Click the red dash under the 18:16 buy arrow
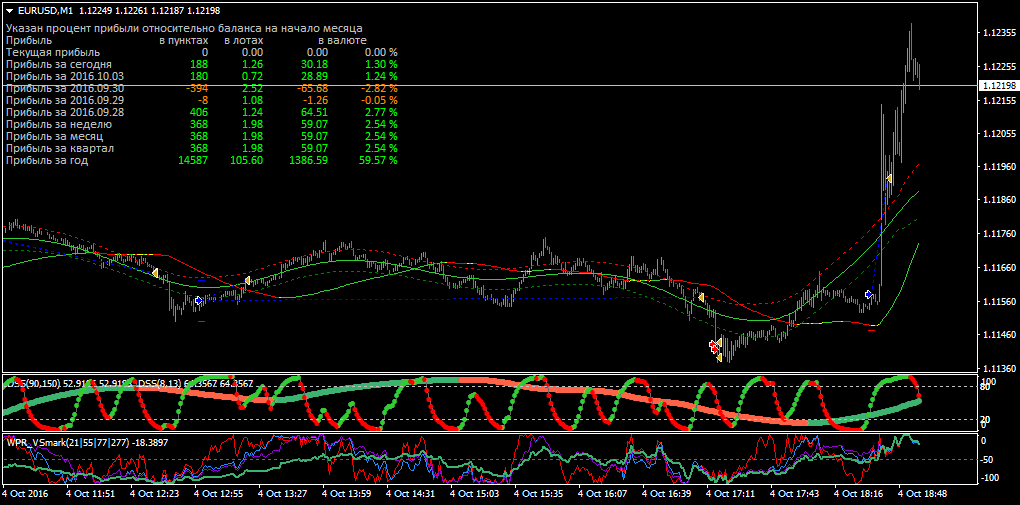The image size is (1020, 505). [x=872, y=331]
